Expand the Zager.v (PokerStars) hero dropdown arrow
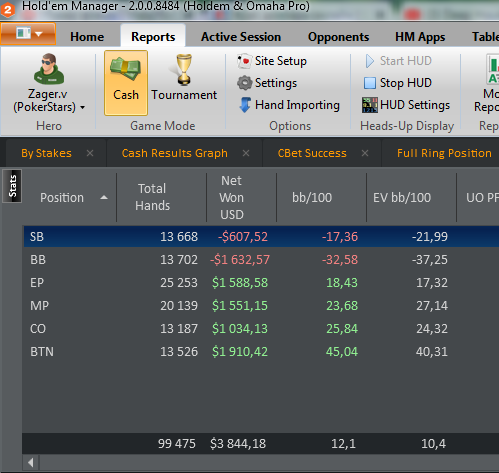Screen dimensions: 499x473 [82, 107]
